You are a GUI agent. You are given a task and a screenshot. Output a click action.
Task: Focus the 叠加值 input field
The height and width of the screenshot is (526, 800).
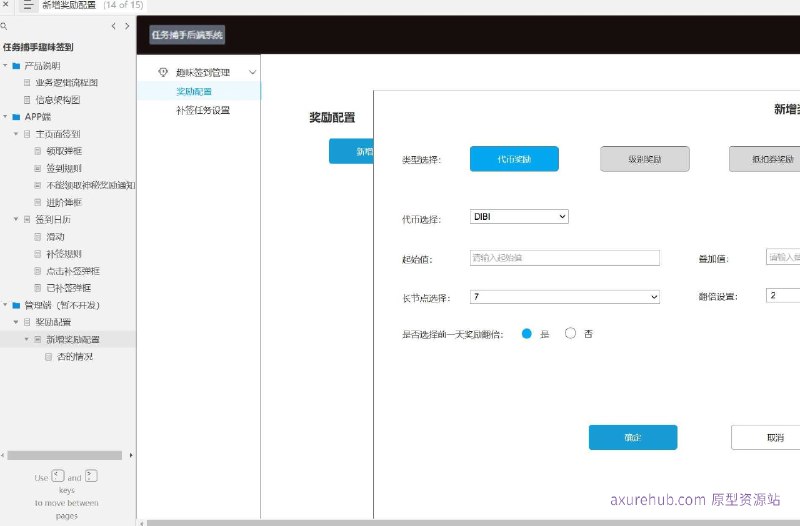[783, 257]
